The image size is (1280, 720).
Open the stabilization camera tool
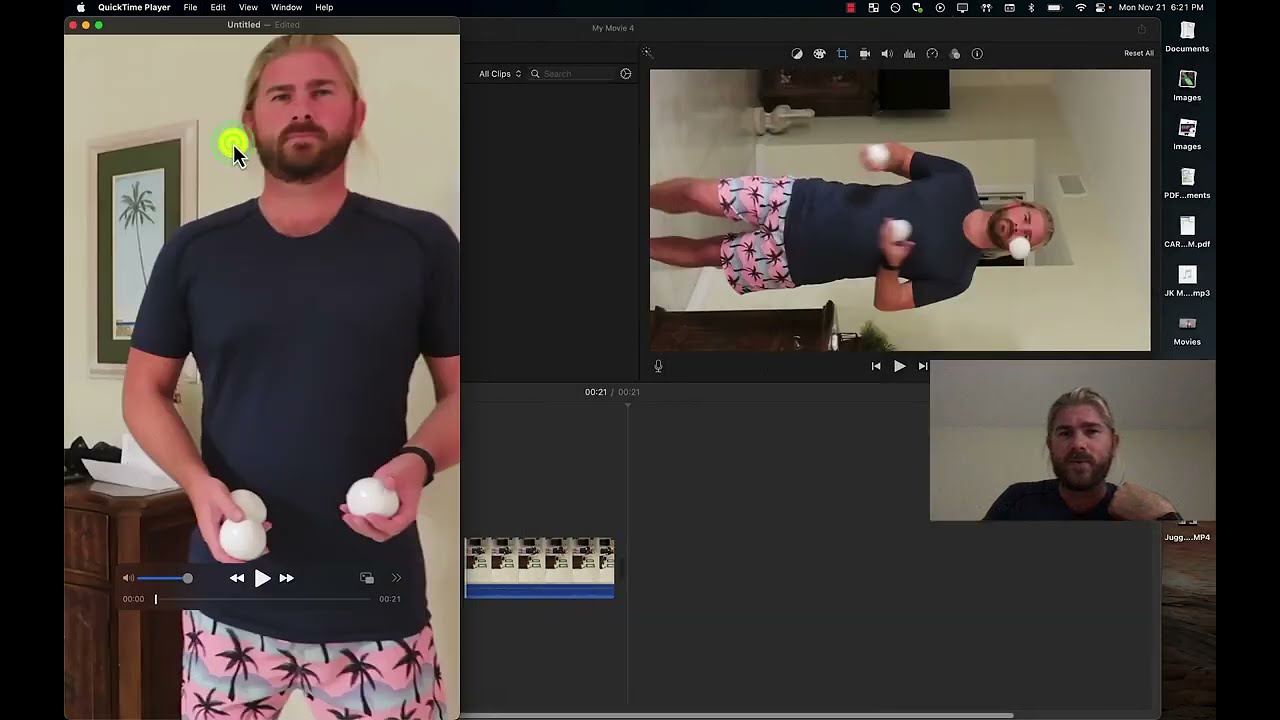[865, 54]
